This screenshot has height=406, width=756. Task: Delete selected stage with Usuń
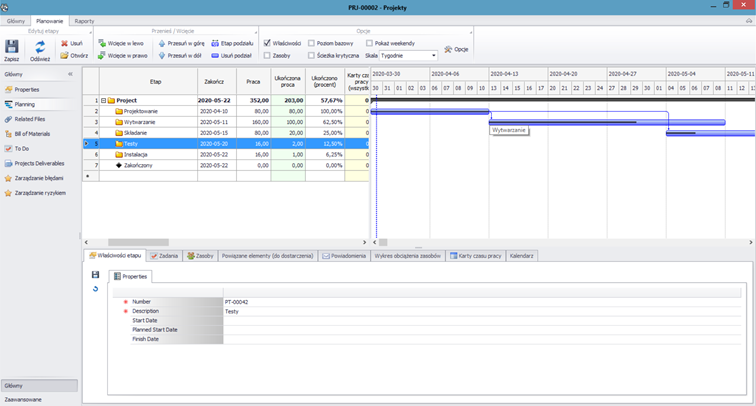[72, 43]
